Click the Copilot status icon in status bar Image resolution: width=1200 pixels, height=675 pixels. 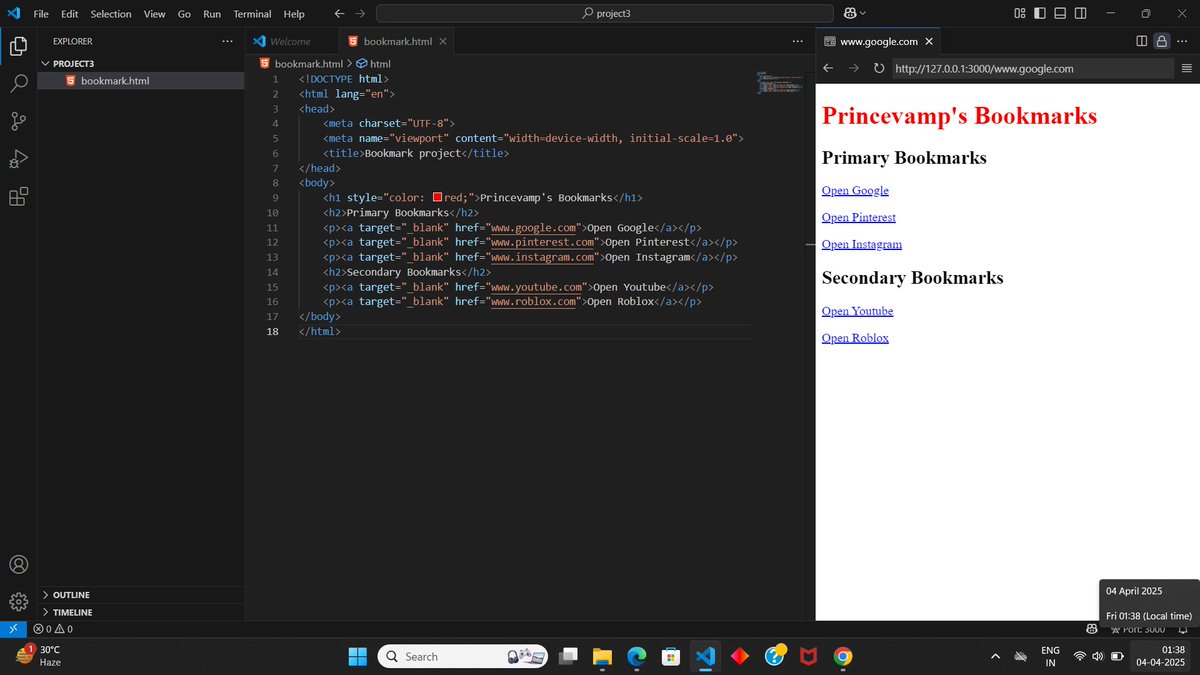[1092, 629]
